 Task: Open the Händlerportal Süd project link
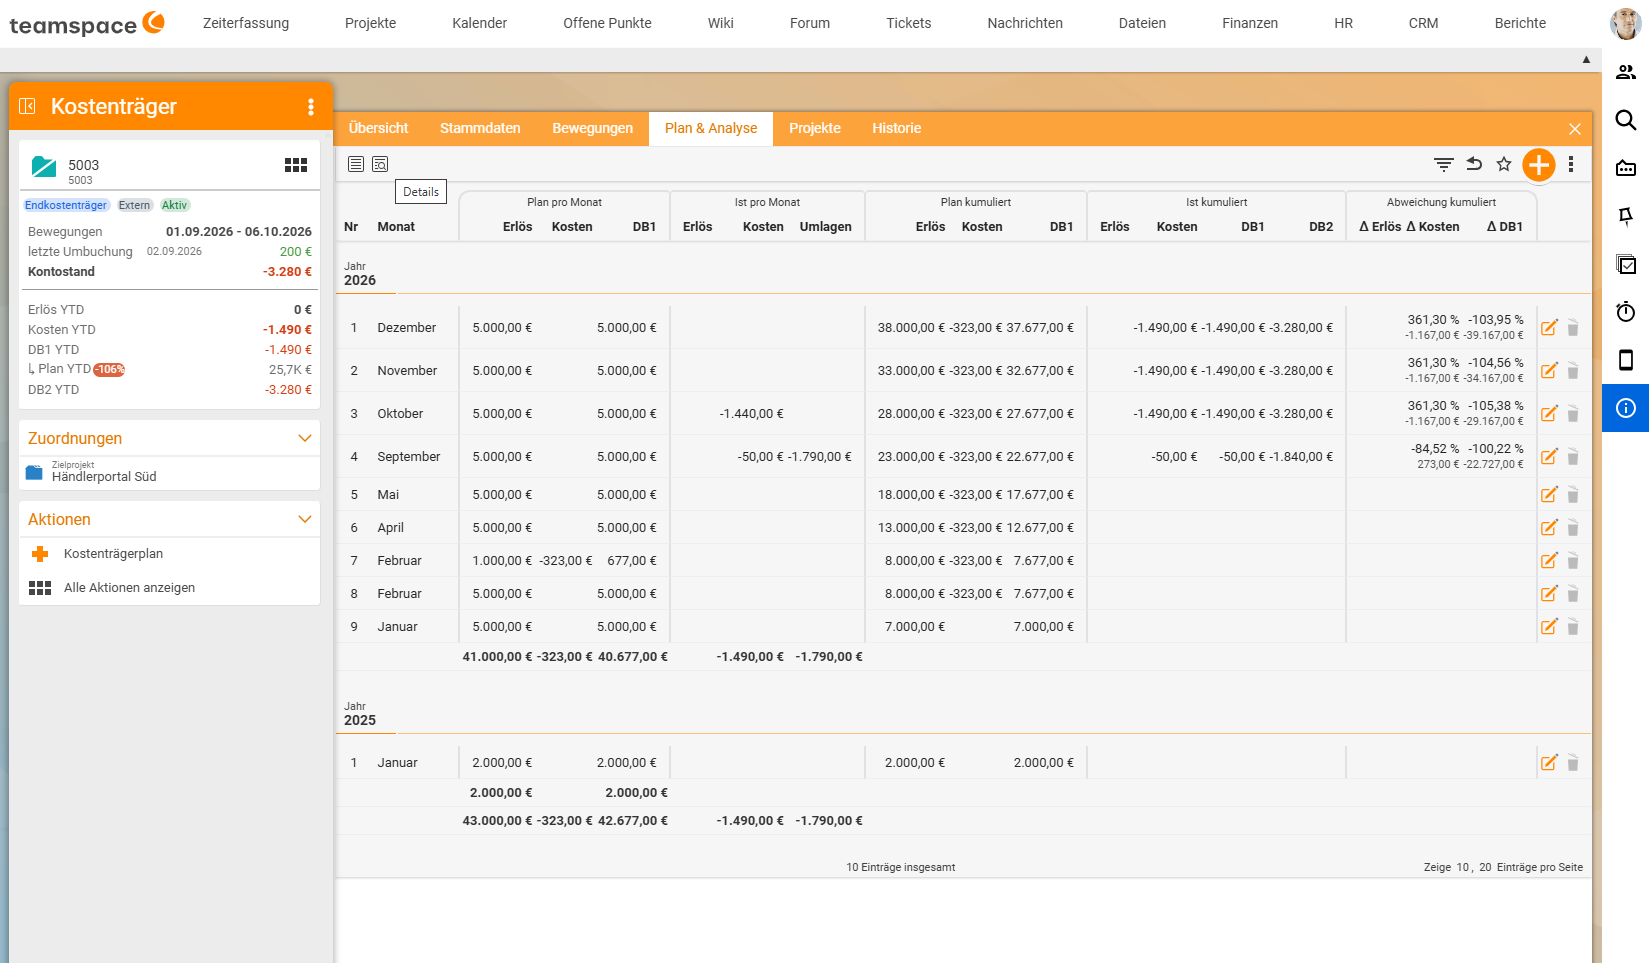point(104,477)
